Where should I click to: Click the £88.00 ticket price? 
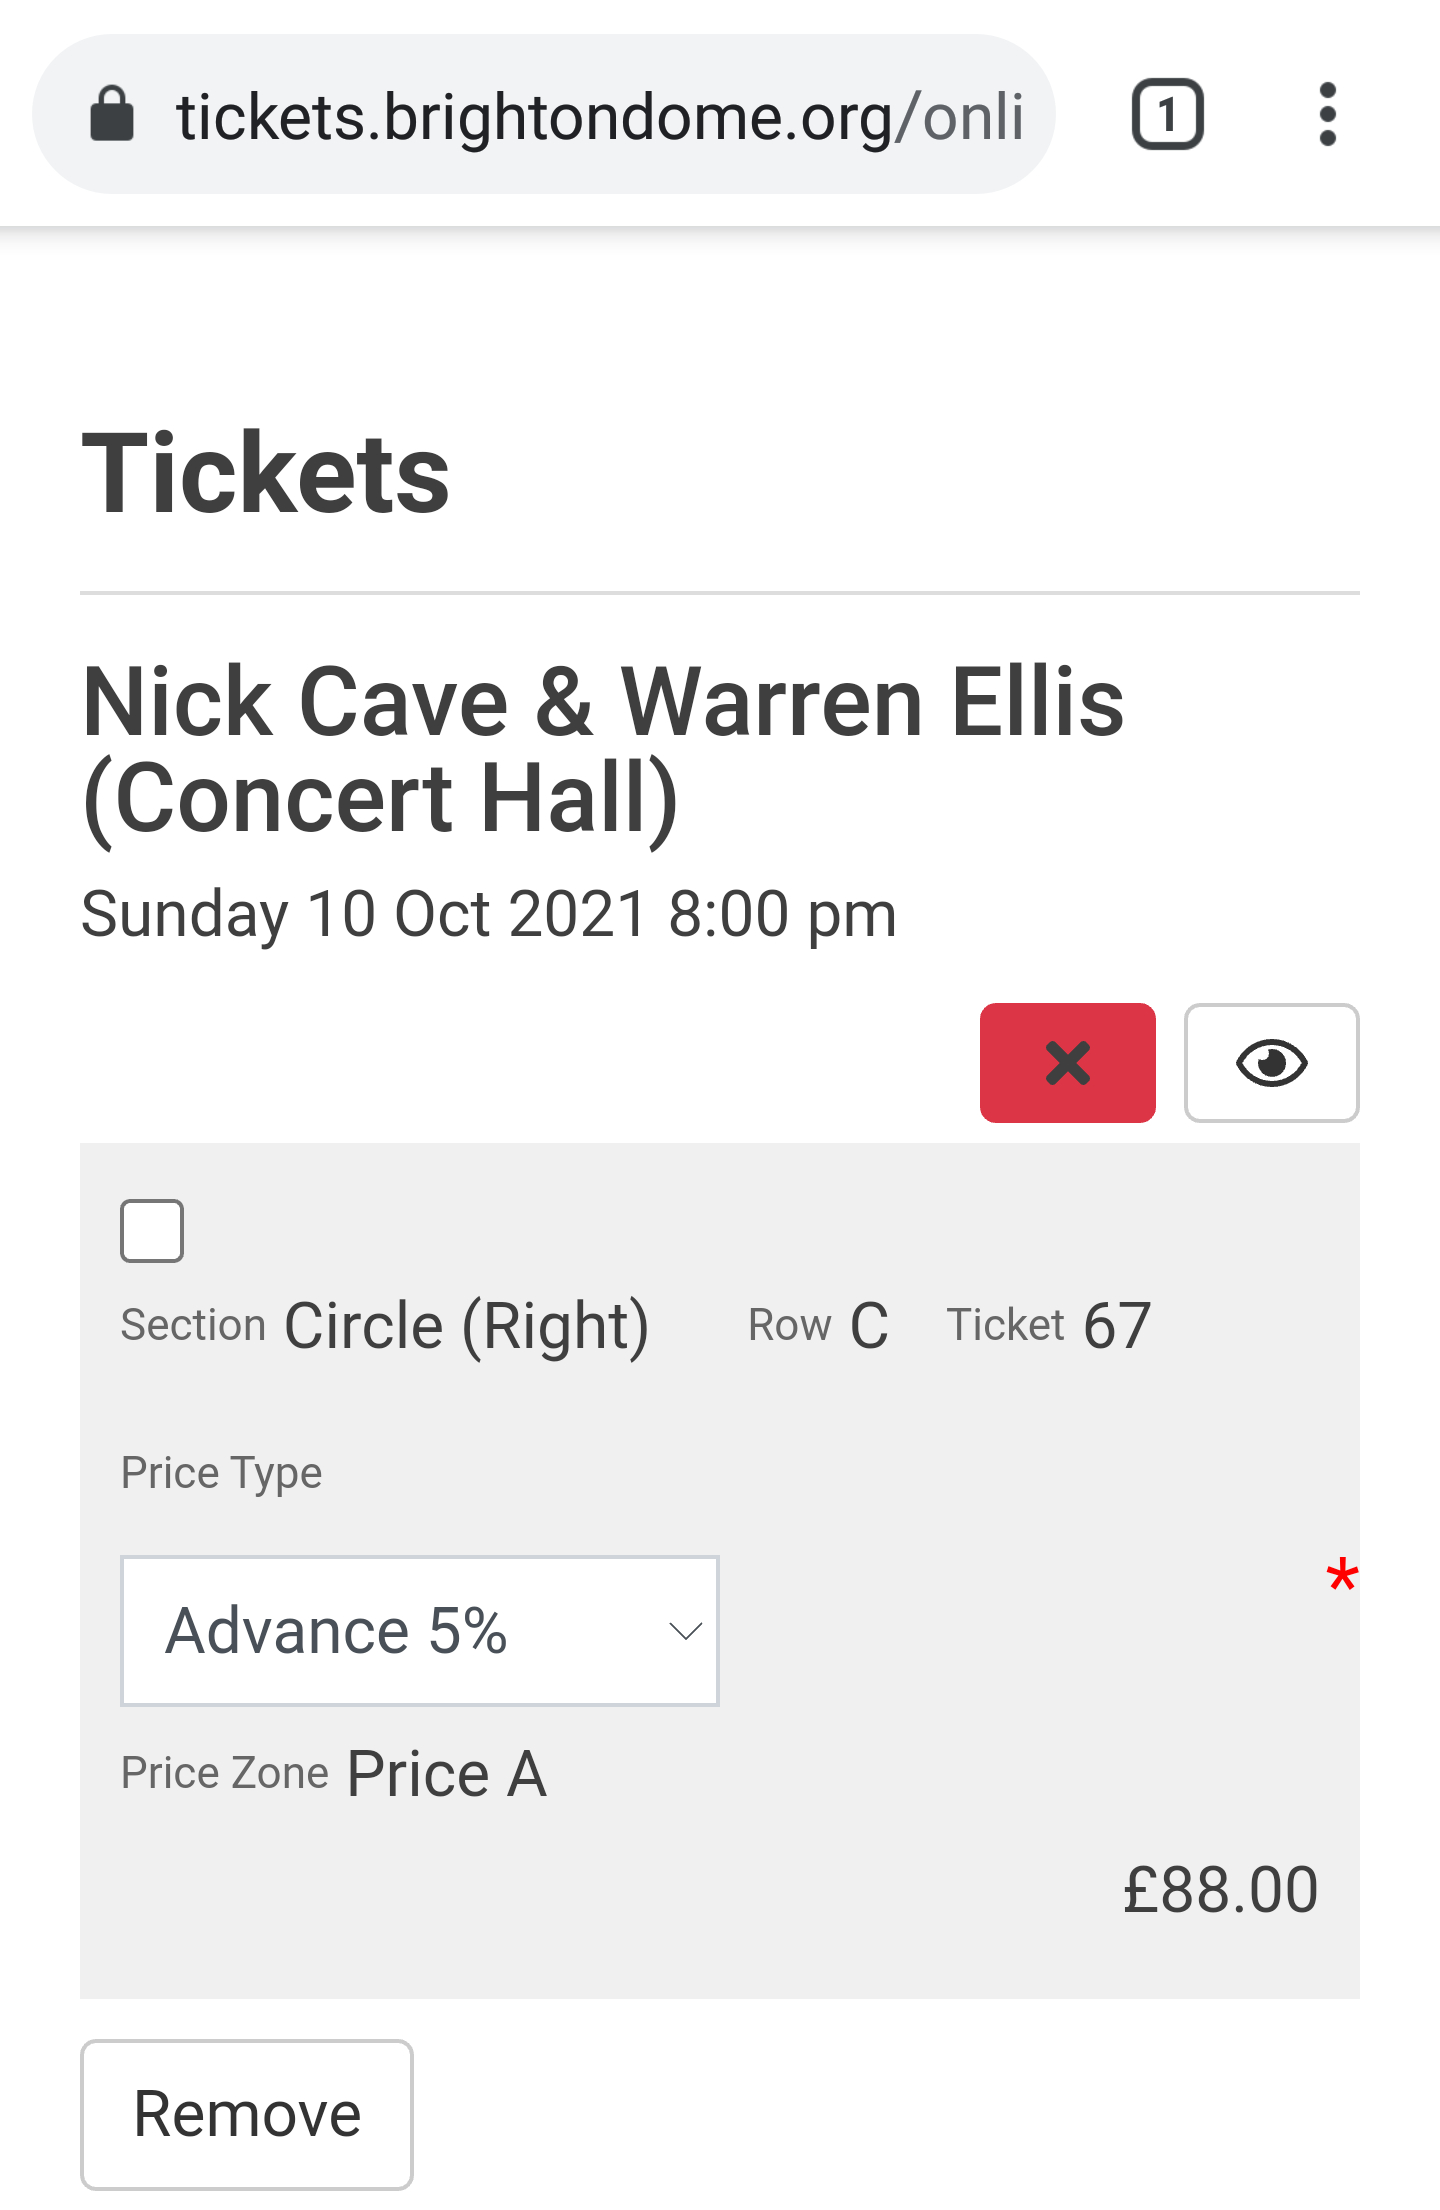tap(1220, 1890)
